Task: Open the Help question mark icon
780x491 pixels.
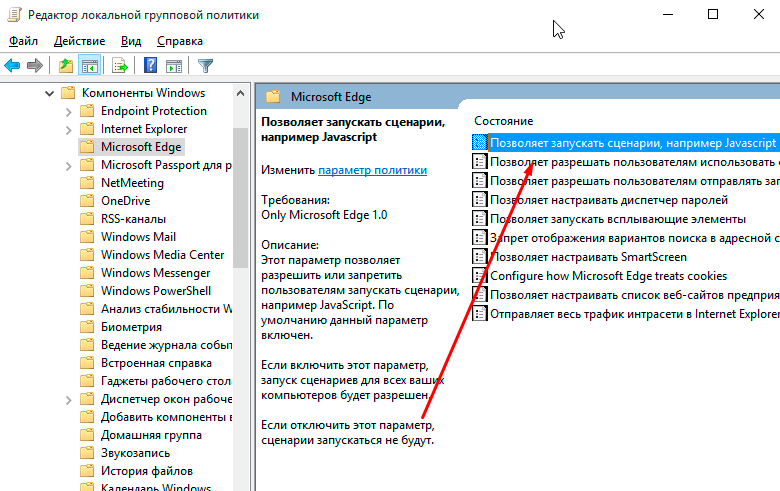Action: click(150, 66)
